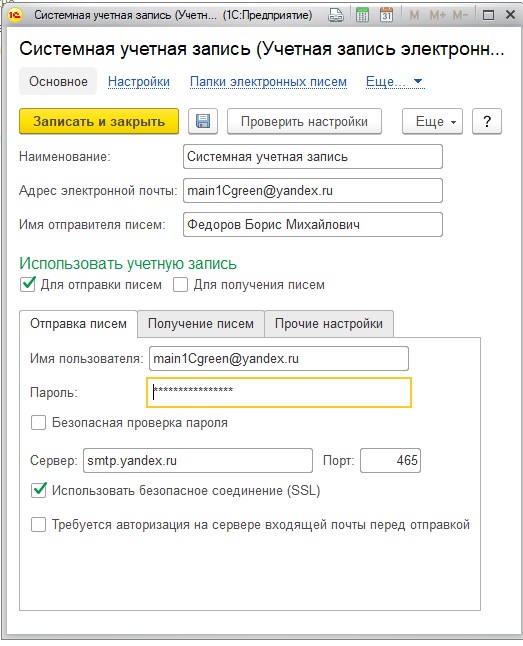The height and width of the screenshot is (646, 523).
Task: Click the M- memory subtract button
Action: (460, 16)
